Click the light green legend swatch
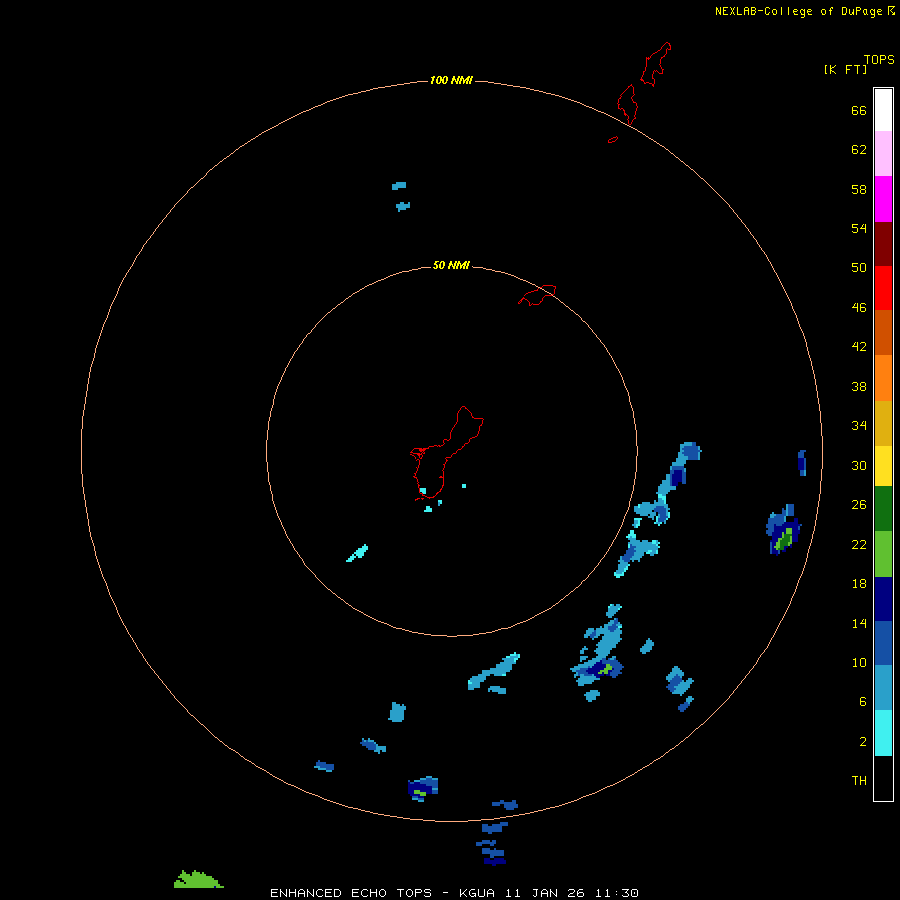The image size is (900, 900). [x=883, y=554]
